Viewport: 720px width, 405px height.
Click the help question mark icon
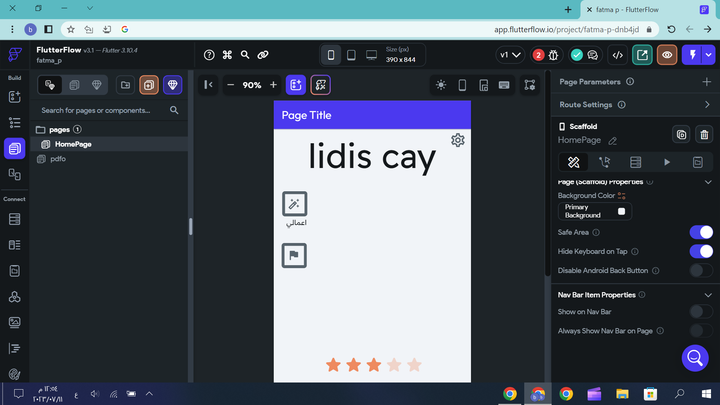point(209,55)
